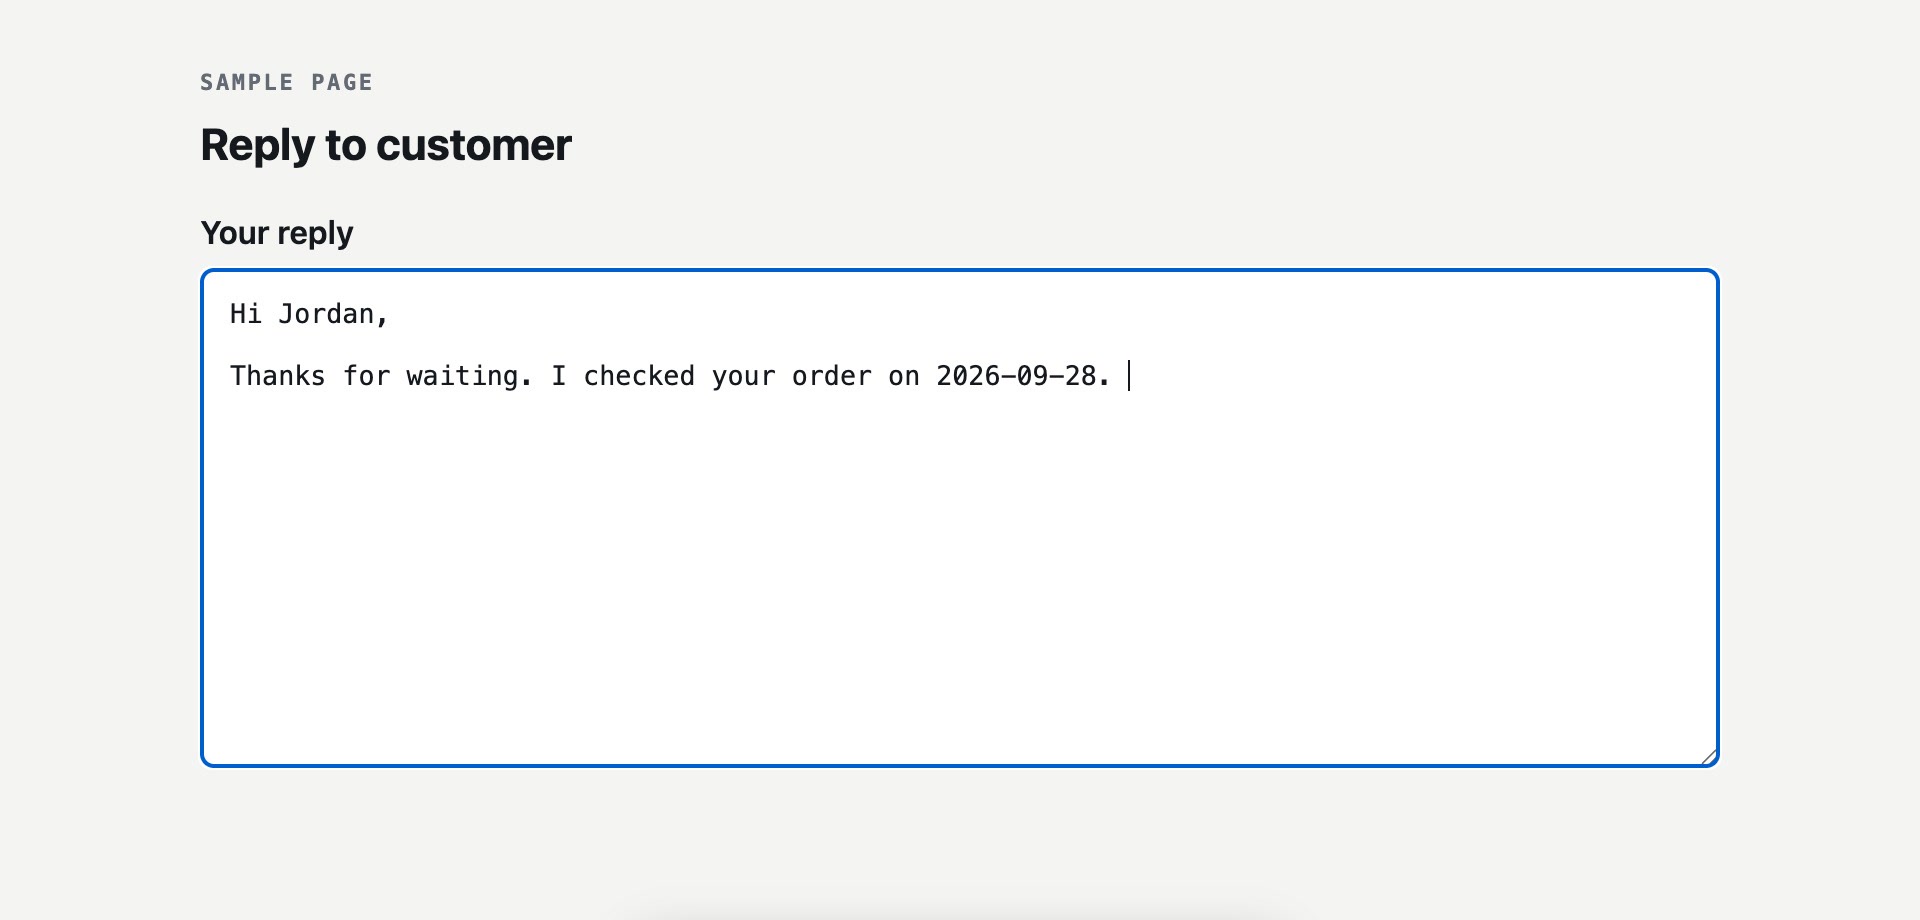Click the standalone "I" in the reply
Viewport: 1920px width, 920px height.
point(559,376)
